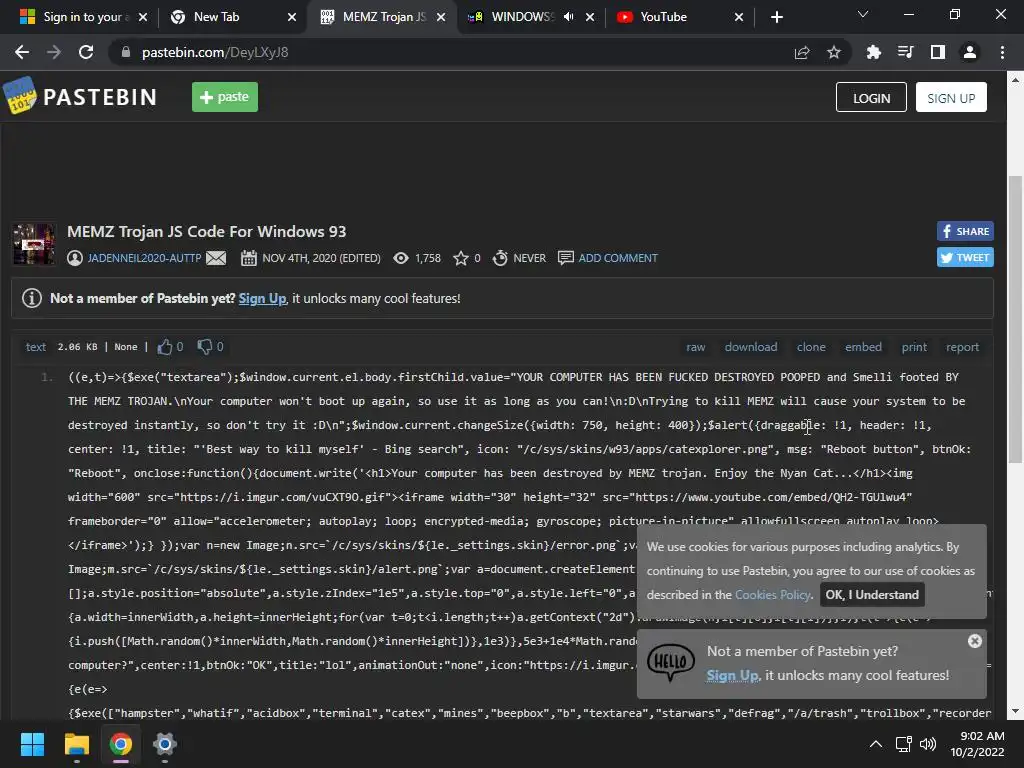This screenshot has width=1024, height=768.
Task: Print the paste
Action: tap(914, 347)
